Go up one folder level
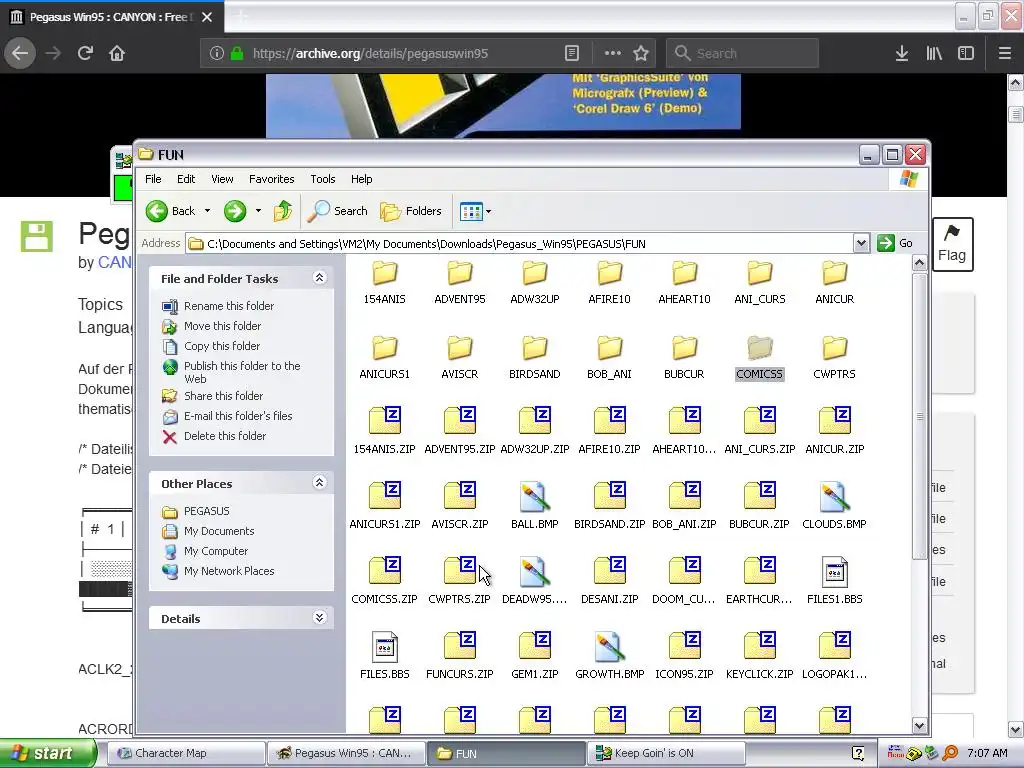This screenshot has width=1024, height=768. click(283, 211)
